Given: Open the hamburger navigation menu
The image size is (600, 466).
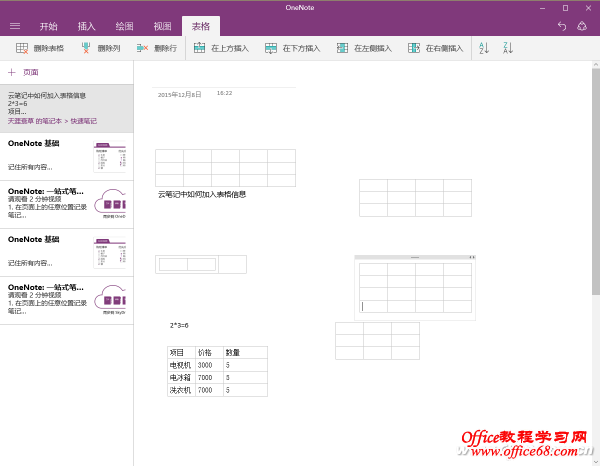Looking at the screenshot, I should [x=13, y=26].
